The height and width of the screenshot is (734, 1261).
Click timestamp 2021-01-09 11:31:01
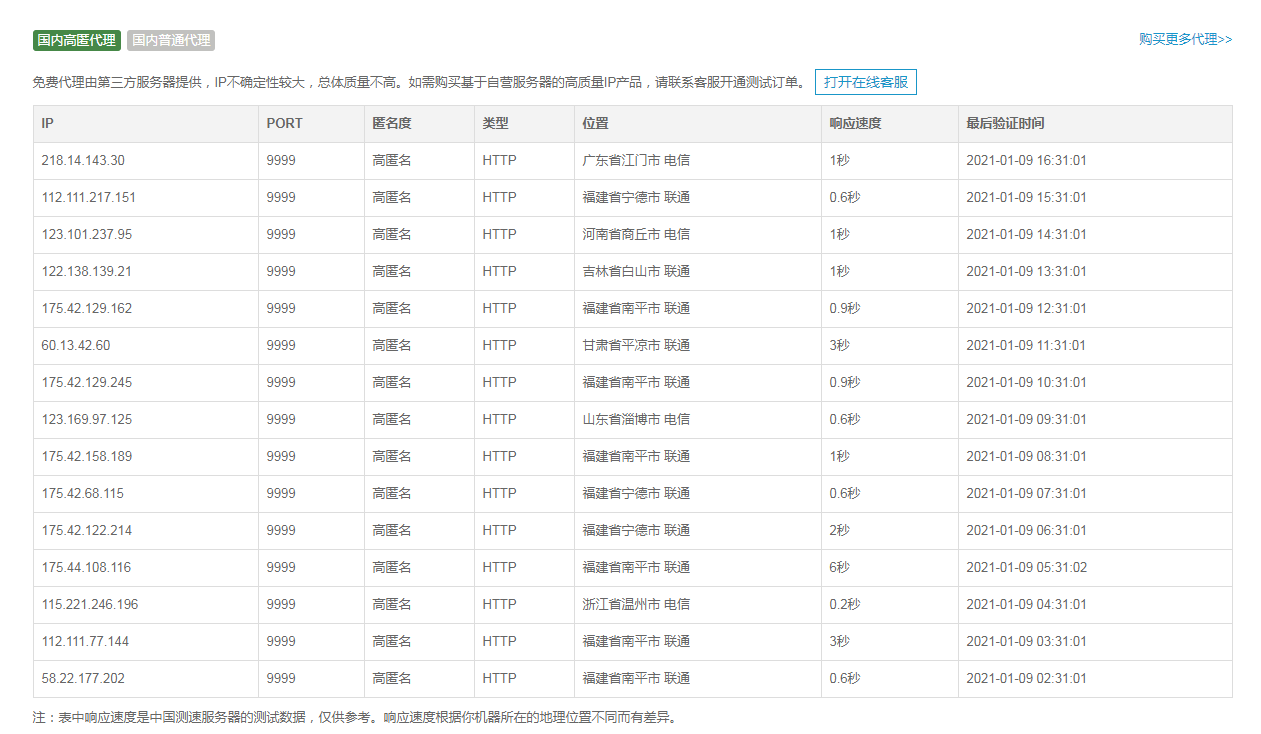pos(1026,346)
